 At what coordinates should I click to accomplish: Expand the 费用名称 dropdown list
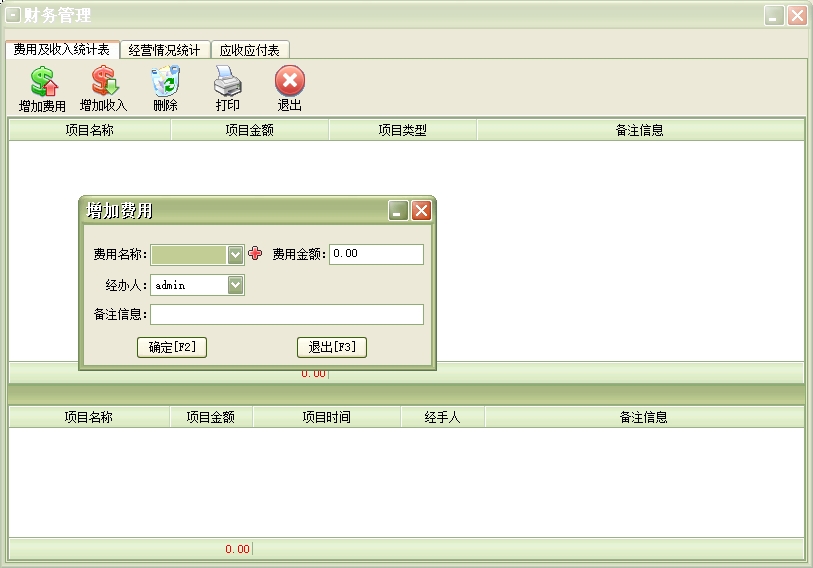coord(235,254)
